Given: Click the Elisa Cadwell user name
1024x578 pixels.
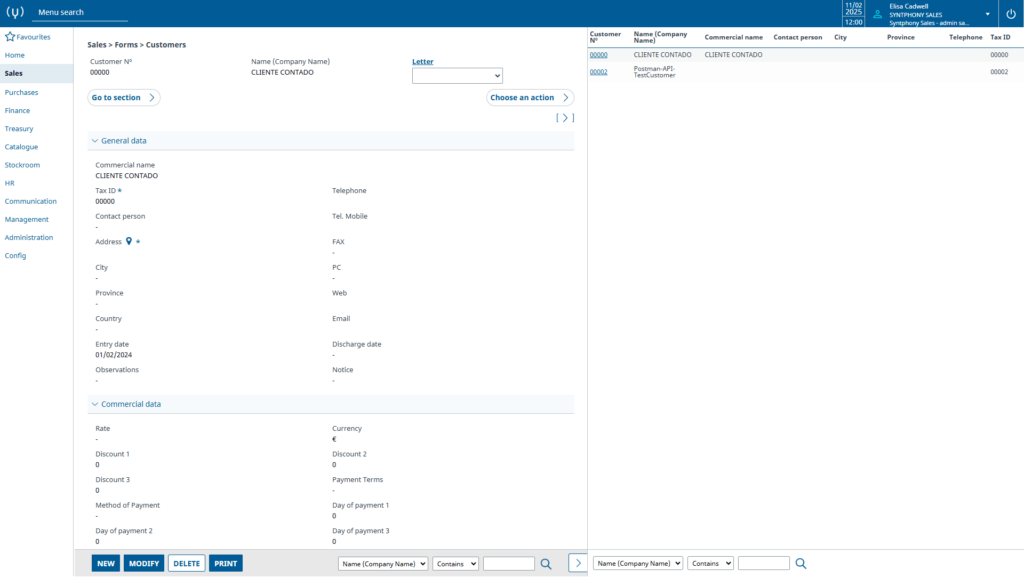Looking at the screenshot, I should [x=908, y=6].
